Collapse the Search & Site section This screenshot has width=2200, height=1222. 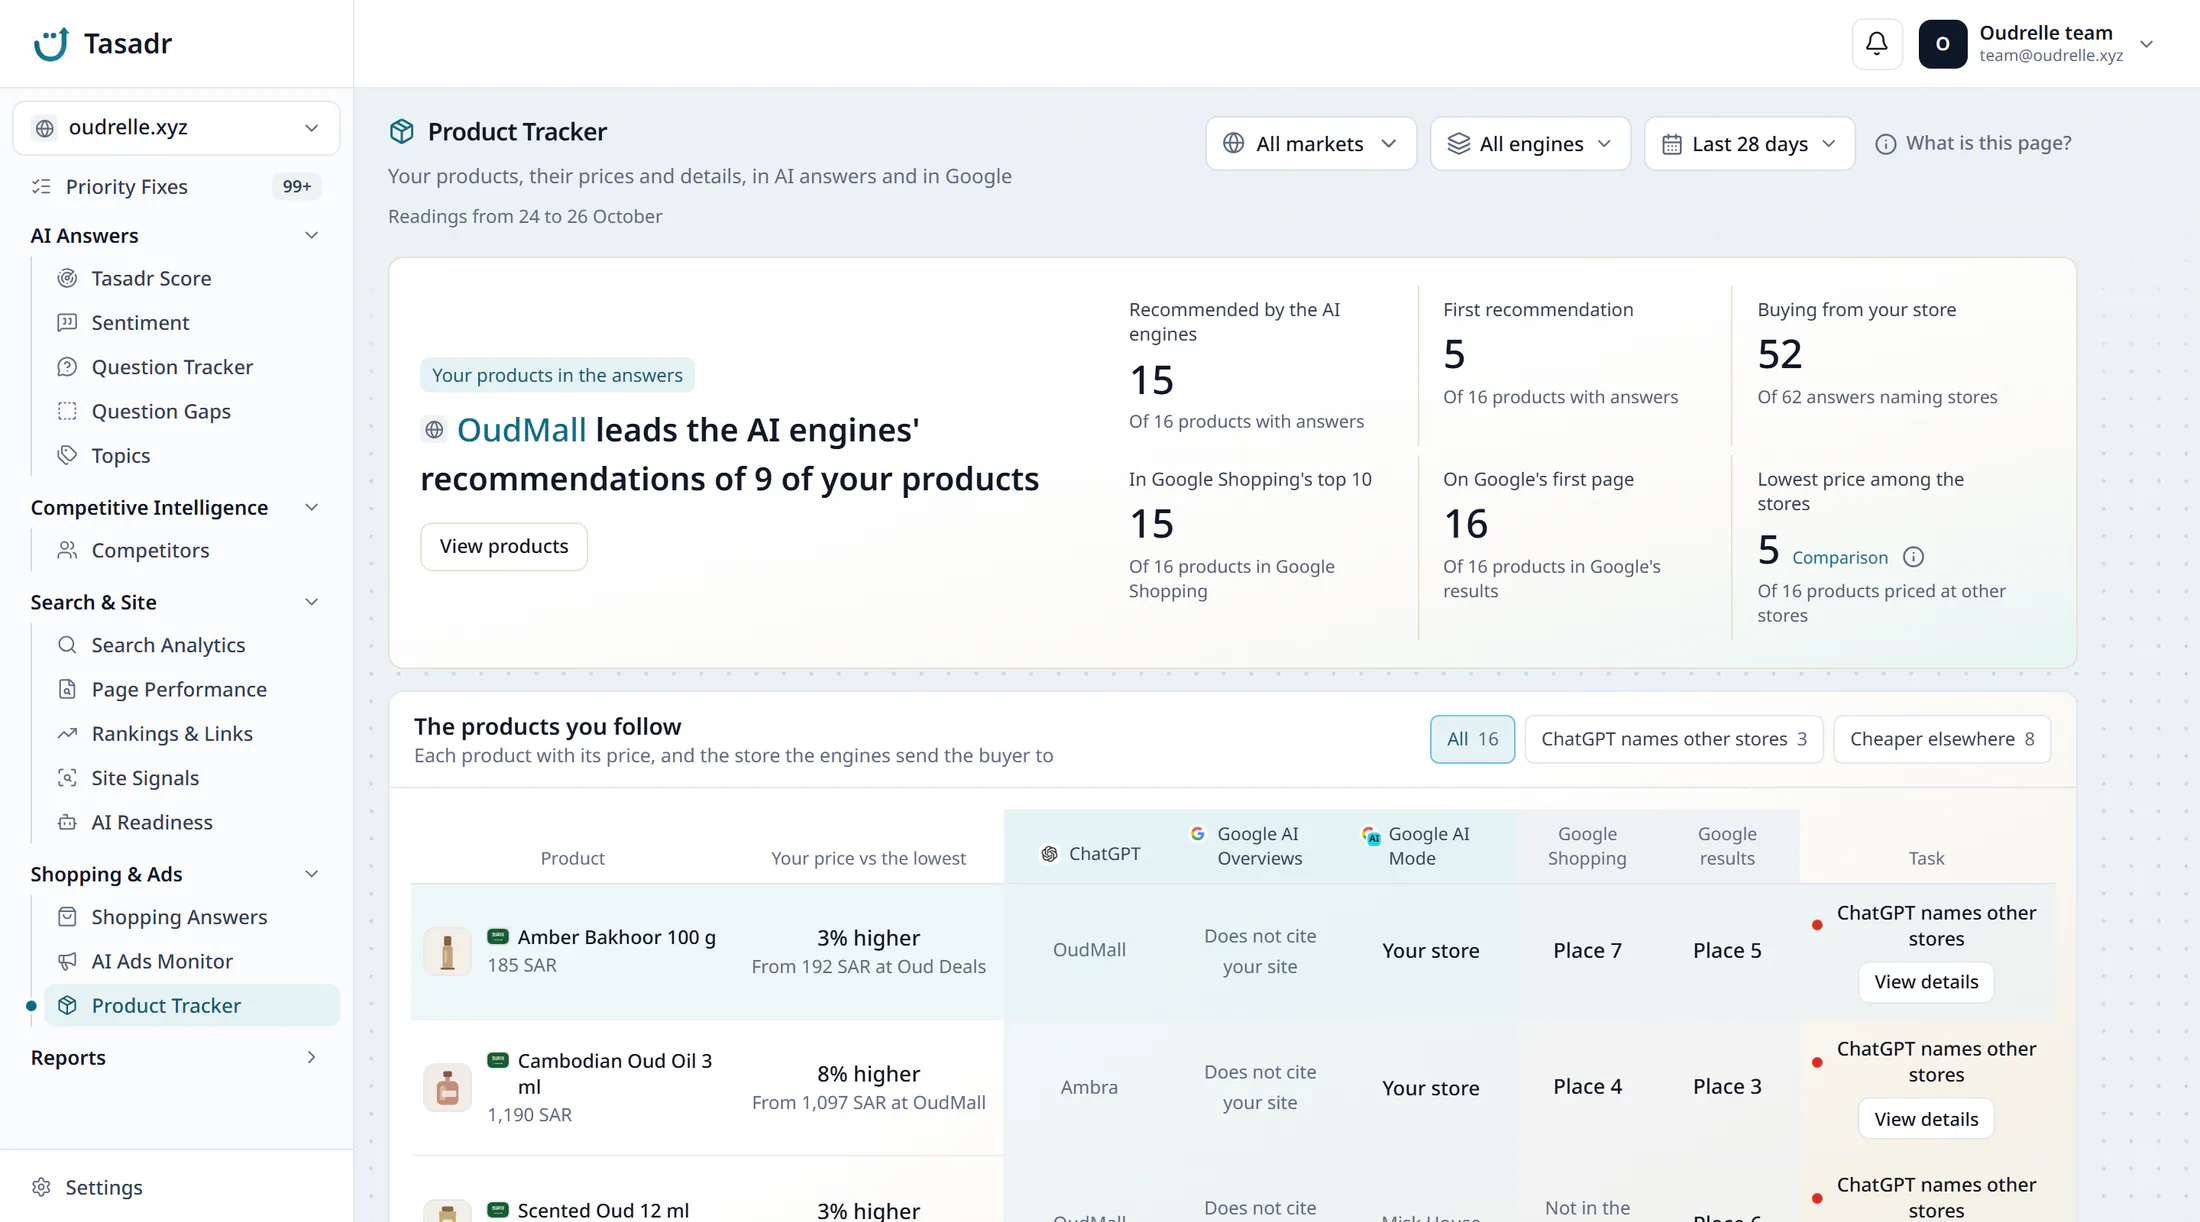[x=311, y=602]
